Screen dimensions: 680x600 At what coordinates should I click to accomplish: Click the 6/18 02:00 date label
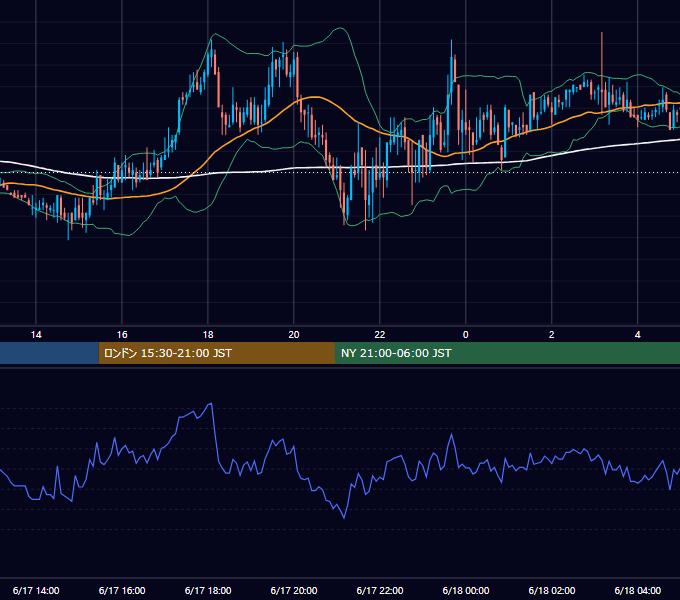pos(551,590)
